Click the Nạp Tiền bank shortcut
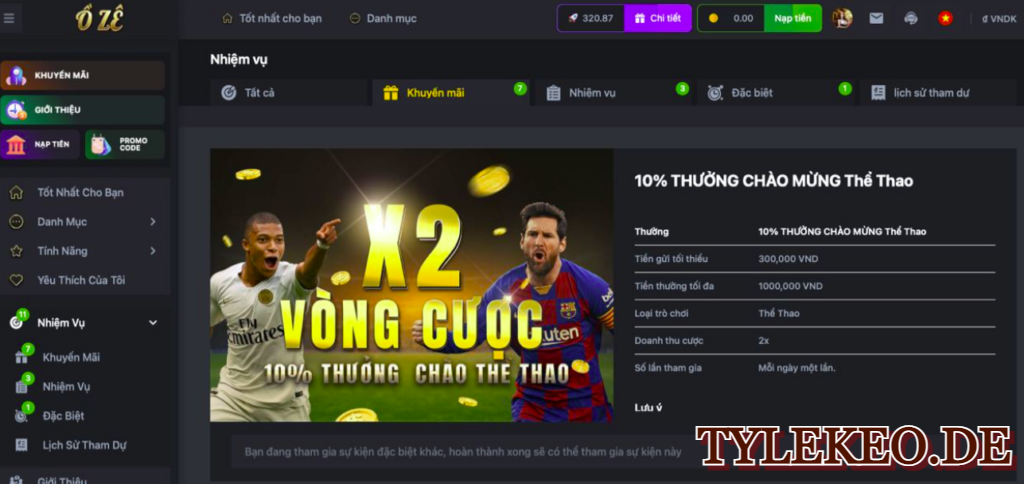 coord(40,144)
